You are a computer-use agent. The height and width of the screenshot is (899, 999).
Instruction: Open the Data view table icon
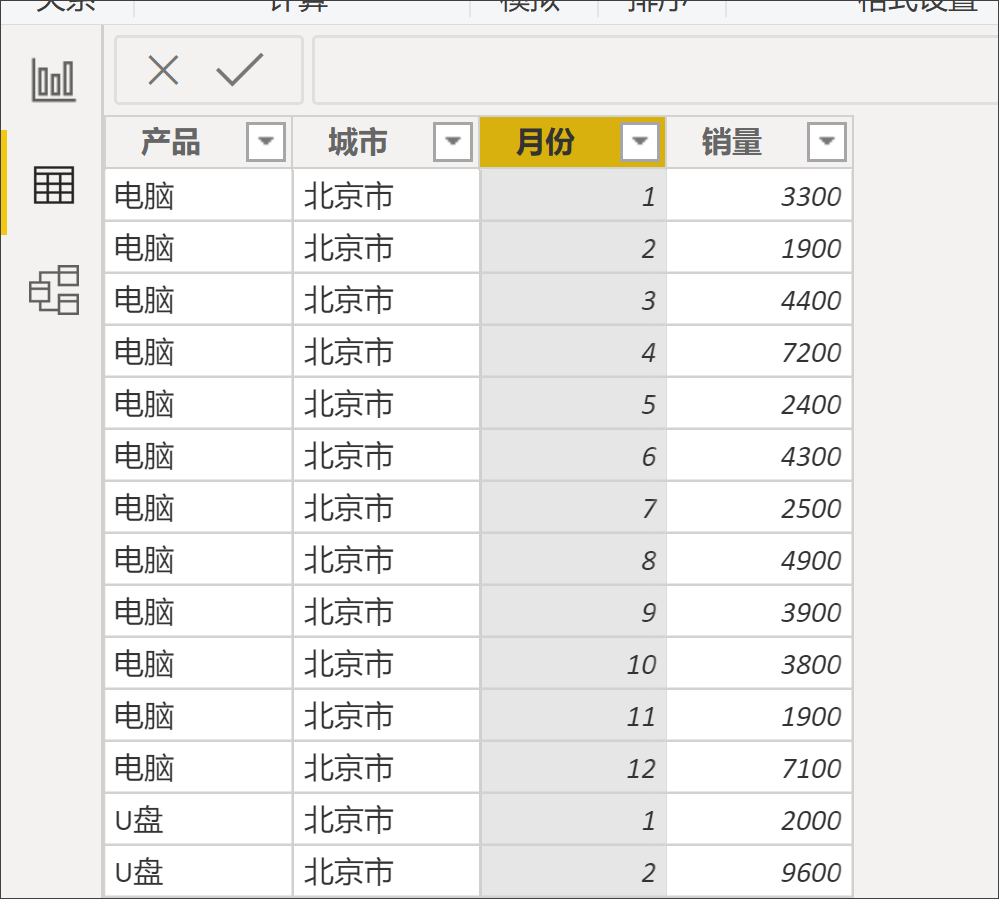tap(53, 185)
